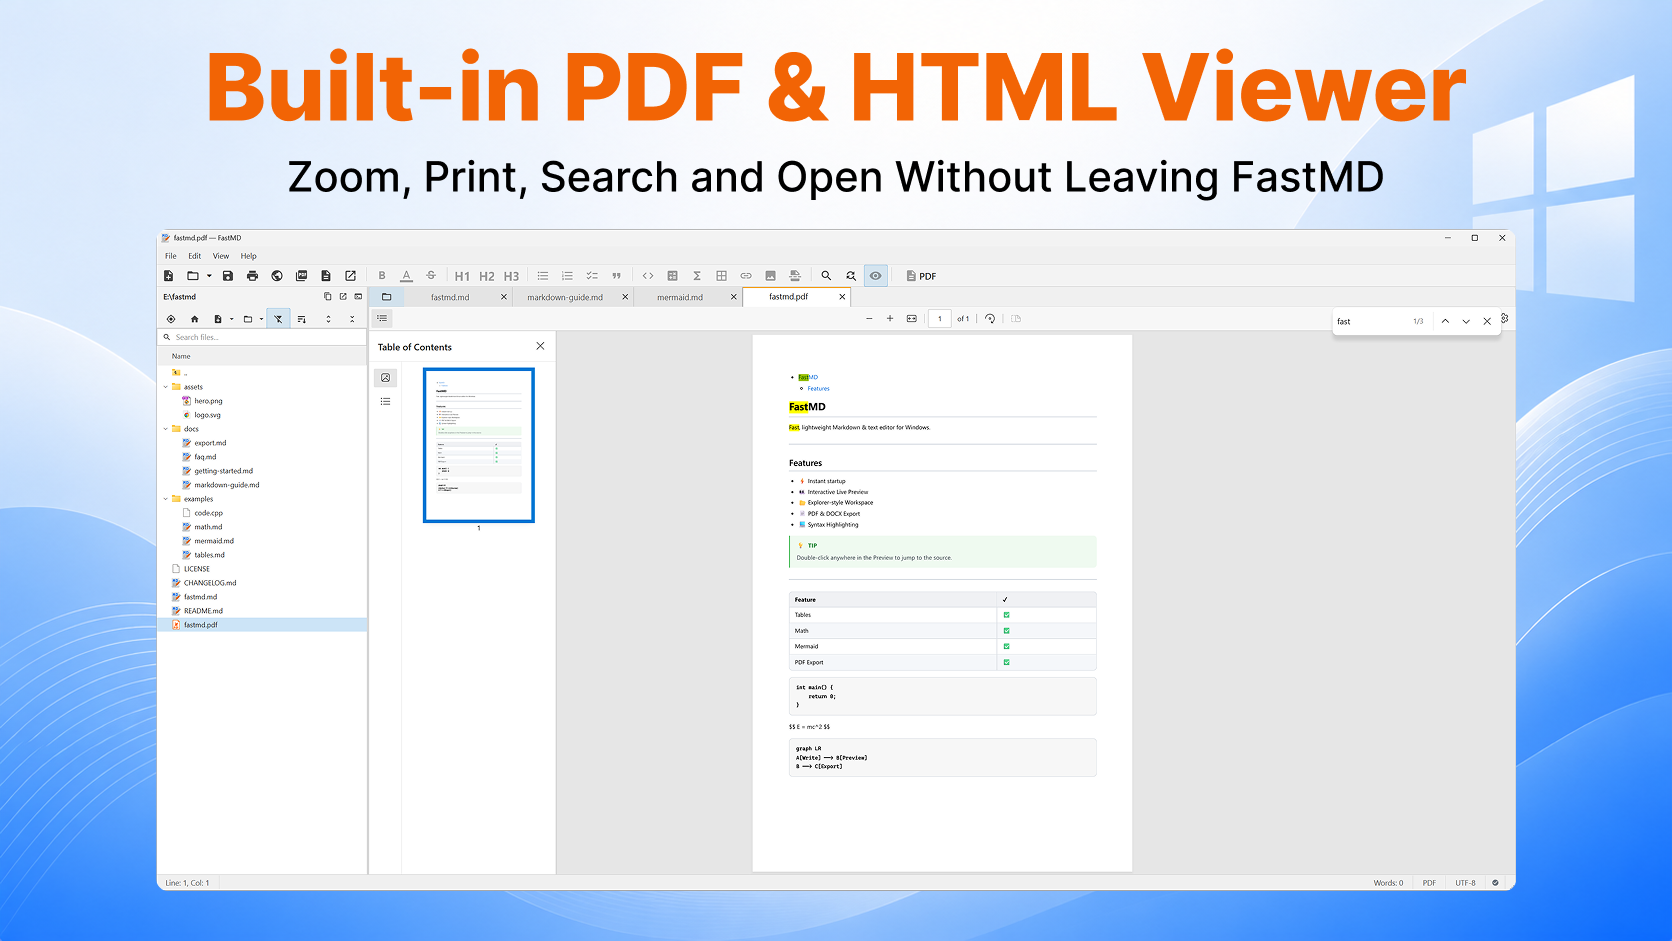
Task: Insert math formula with sigma icon
Action: coord(697,276)
